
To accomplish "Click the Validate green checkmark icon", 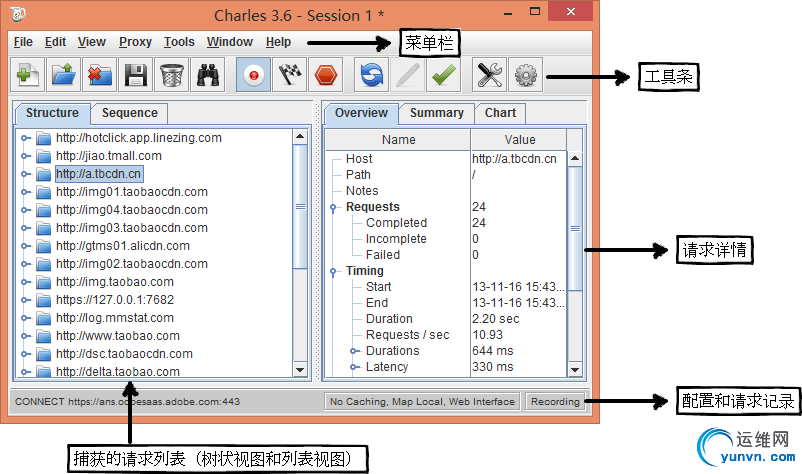I will (x=443, y=75).
